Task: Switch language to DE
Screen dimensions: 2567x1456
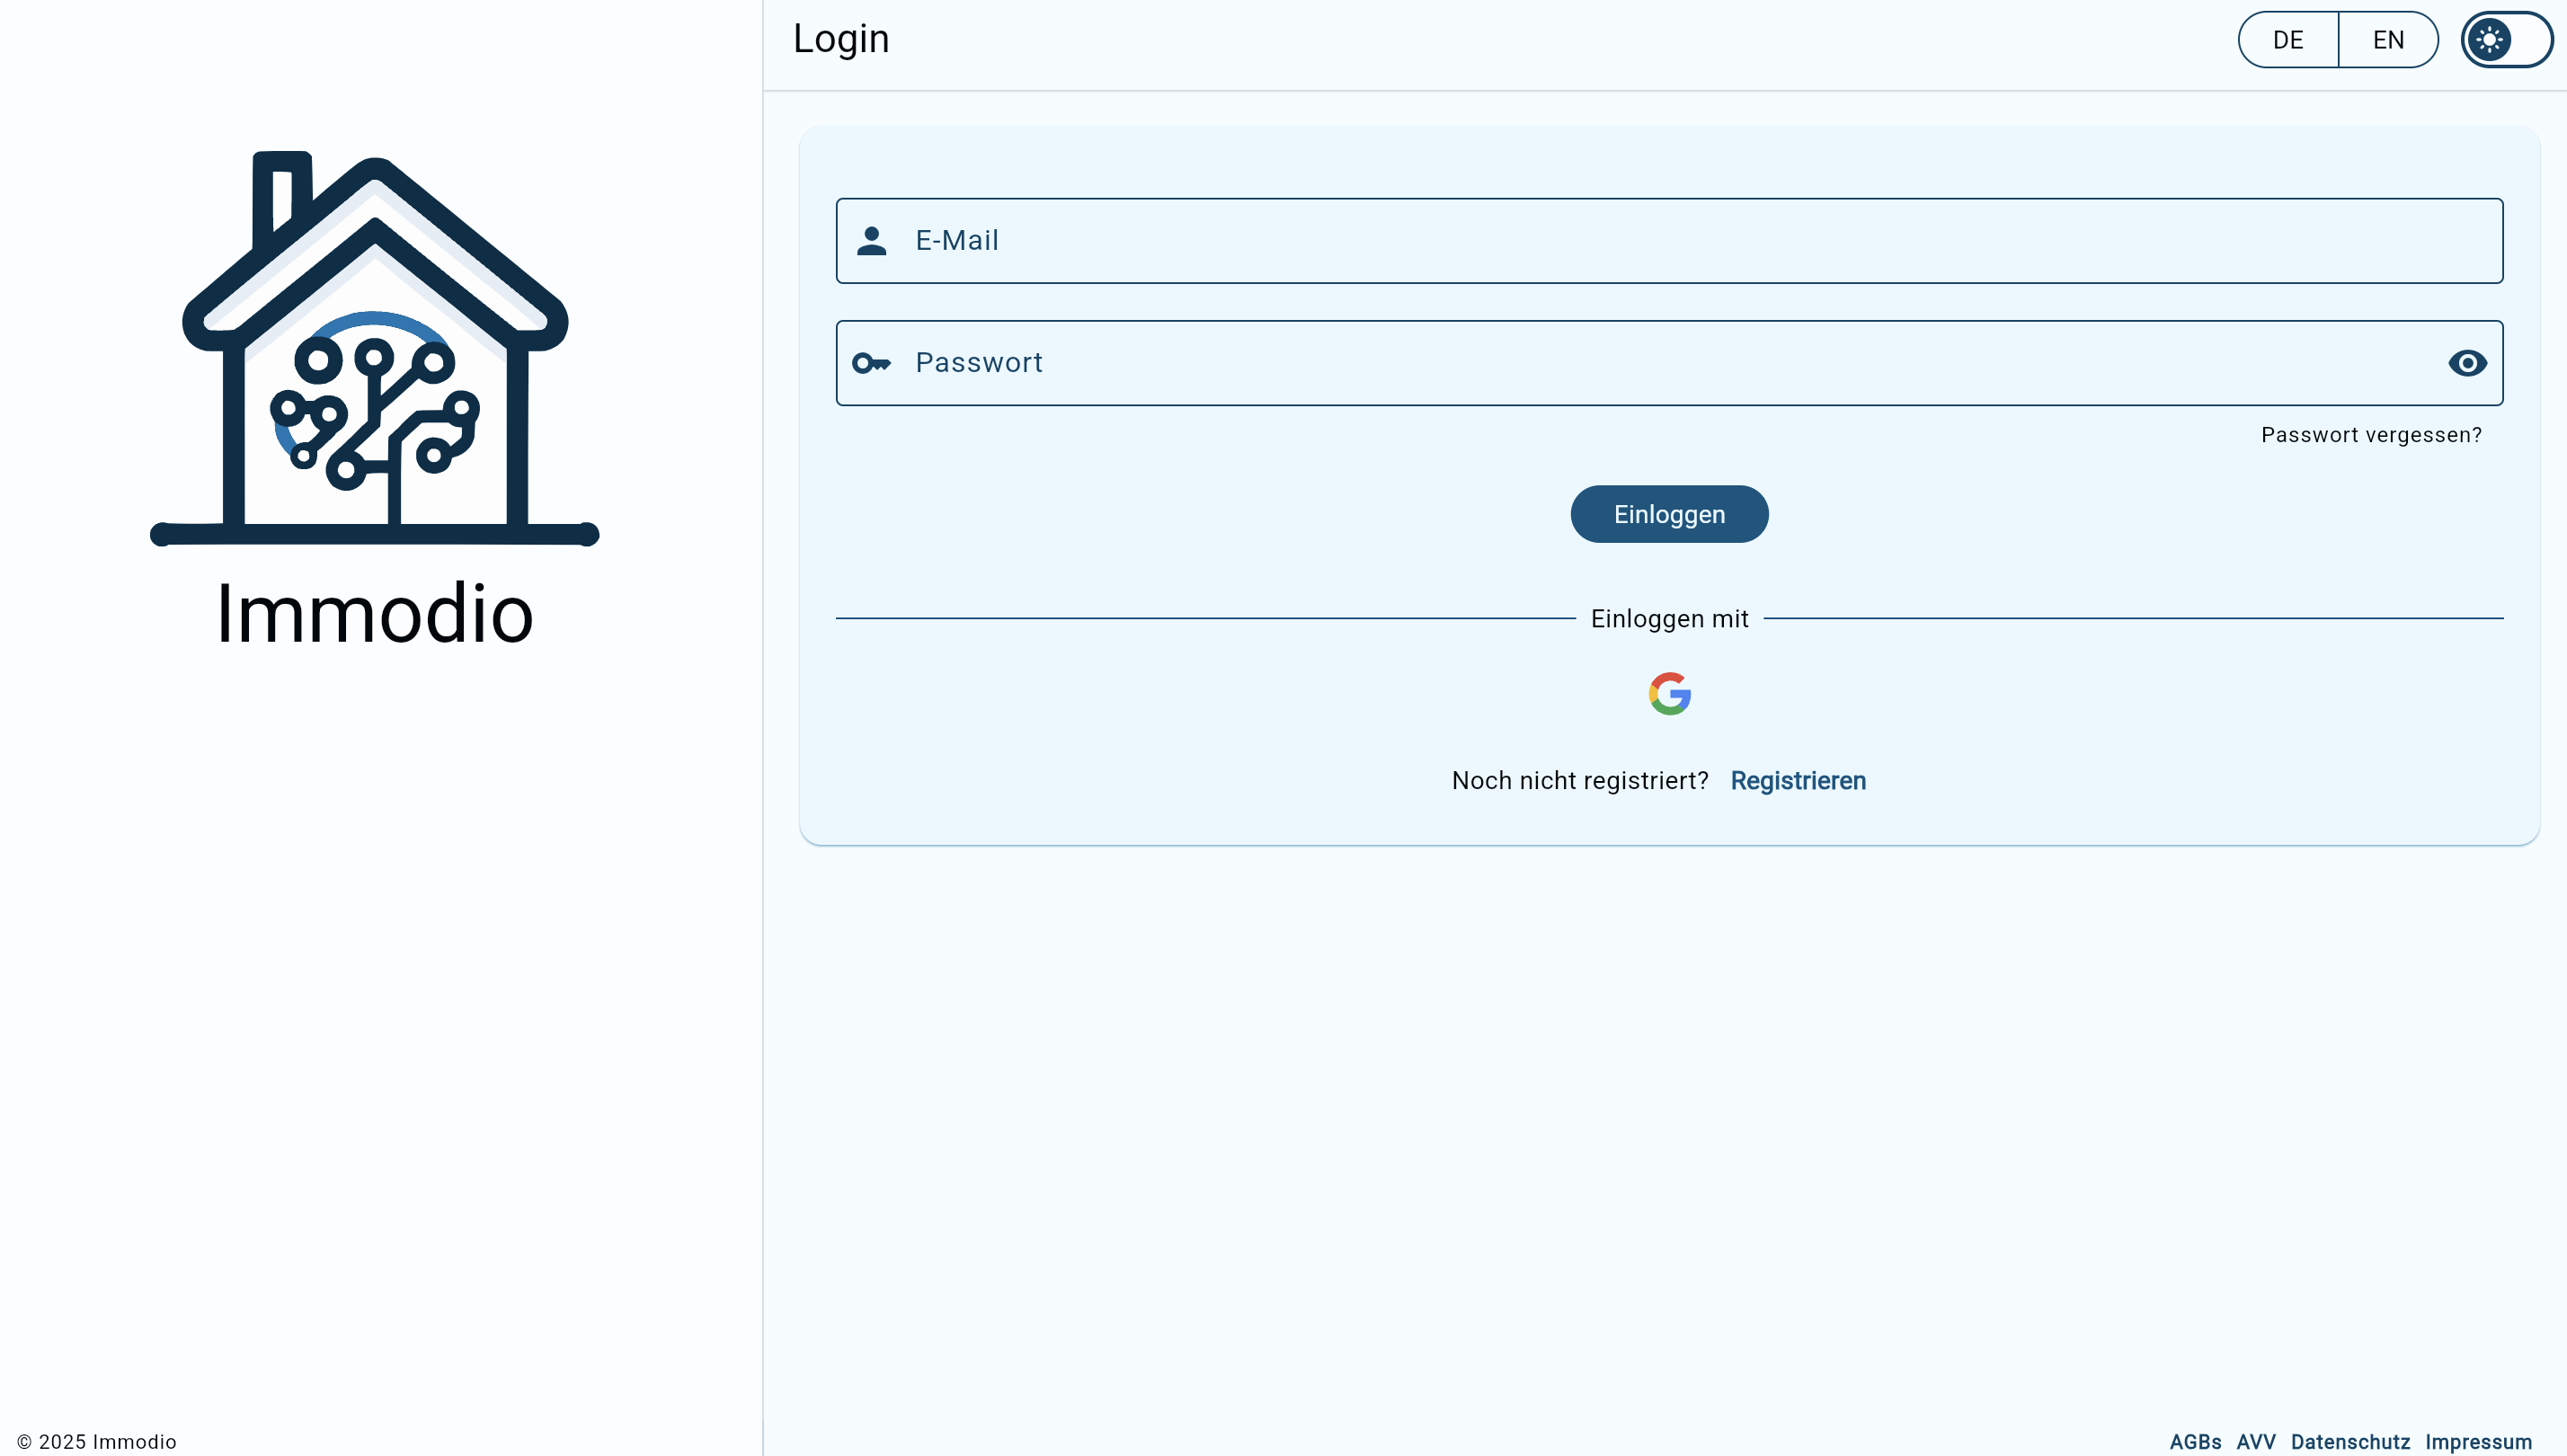Action: tap(2287, 40)
